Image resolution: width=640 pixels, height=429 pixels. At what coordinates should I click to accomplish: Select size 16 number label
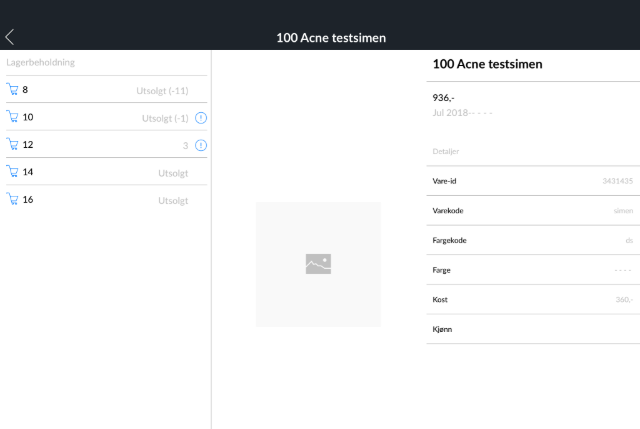[28, 200]
